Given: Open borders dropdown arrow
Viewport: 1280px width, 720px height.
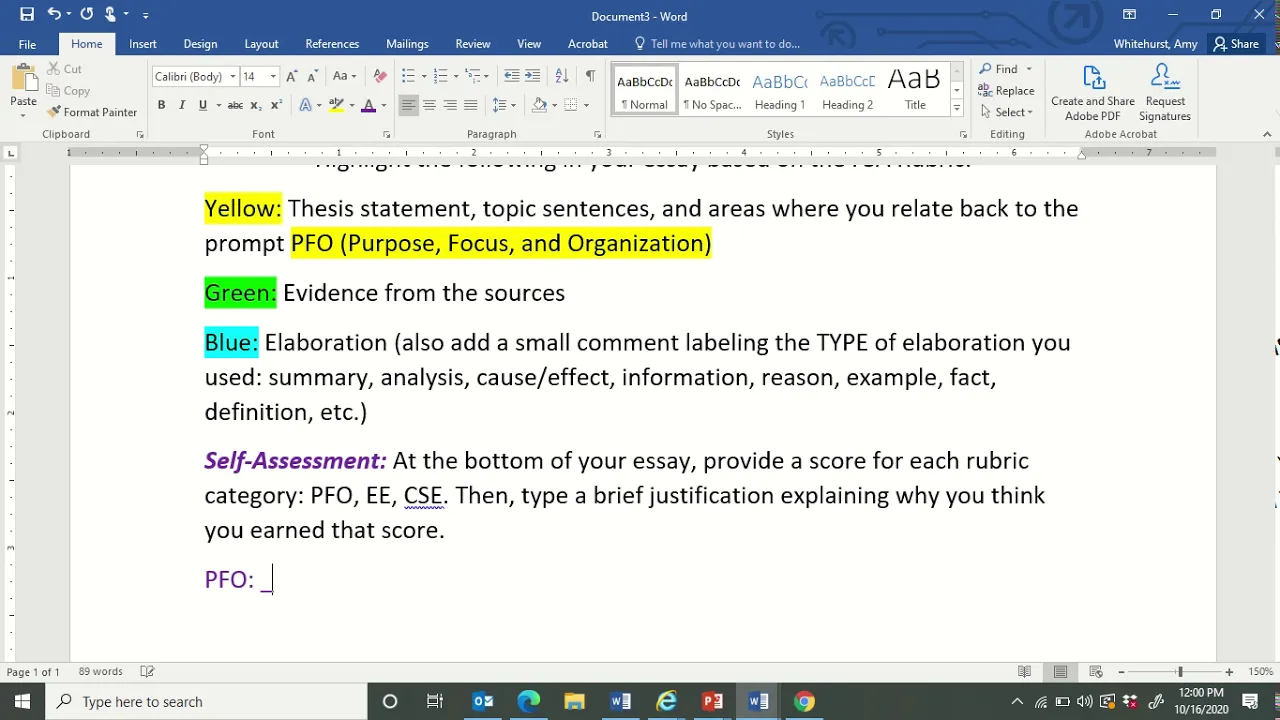Looking at the screenshot, I should click(x=586, y=105).
